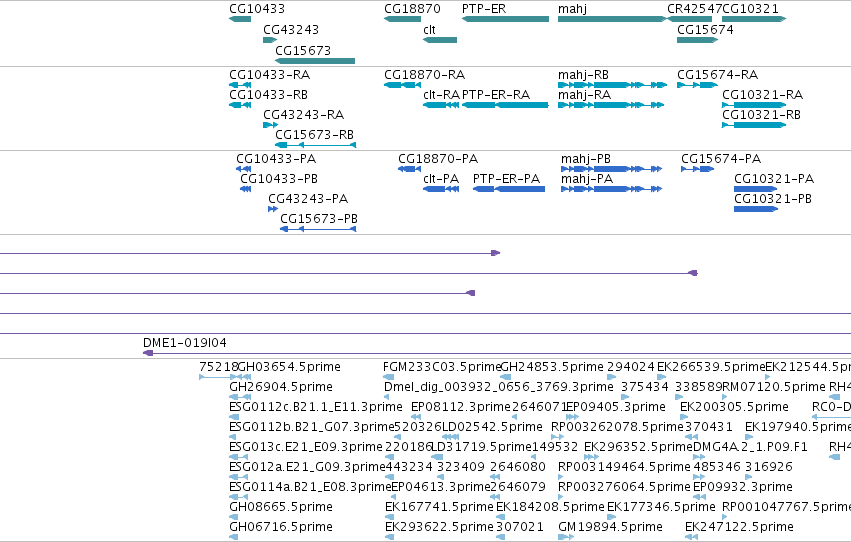Image resolution: width=851 pixels, height=542 pixels.
Task: Select the ESG012a.E21_G09.3prime label
Action: (307, 467)
